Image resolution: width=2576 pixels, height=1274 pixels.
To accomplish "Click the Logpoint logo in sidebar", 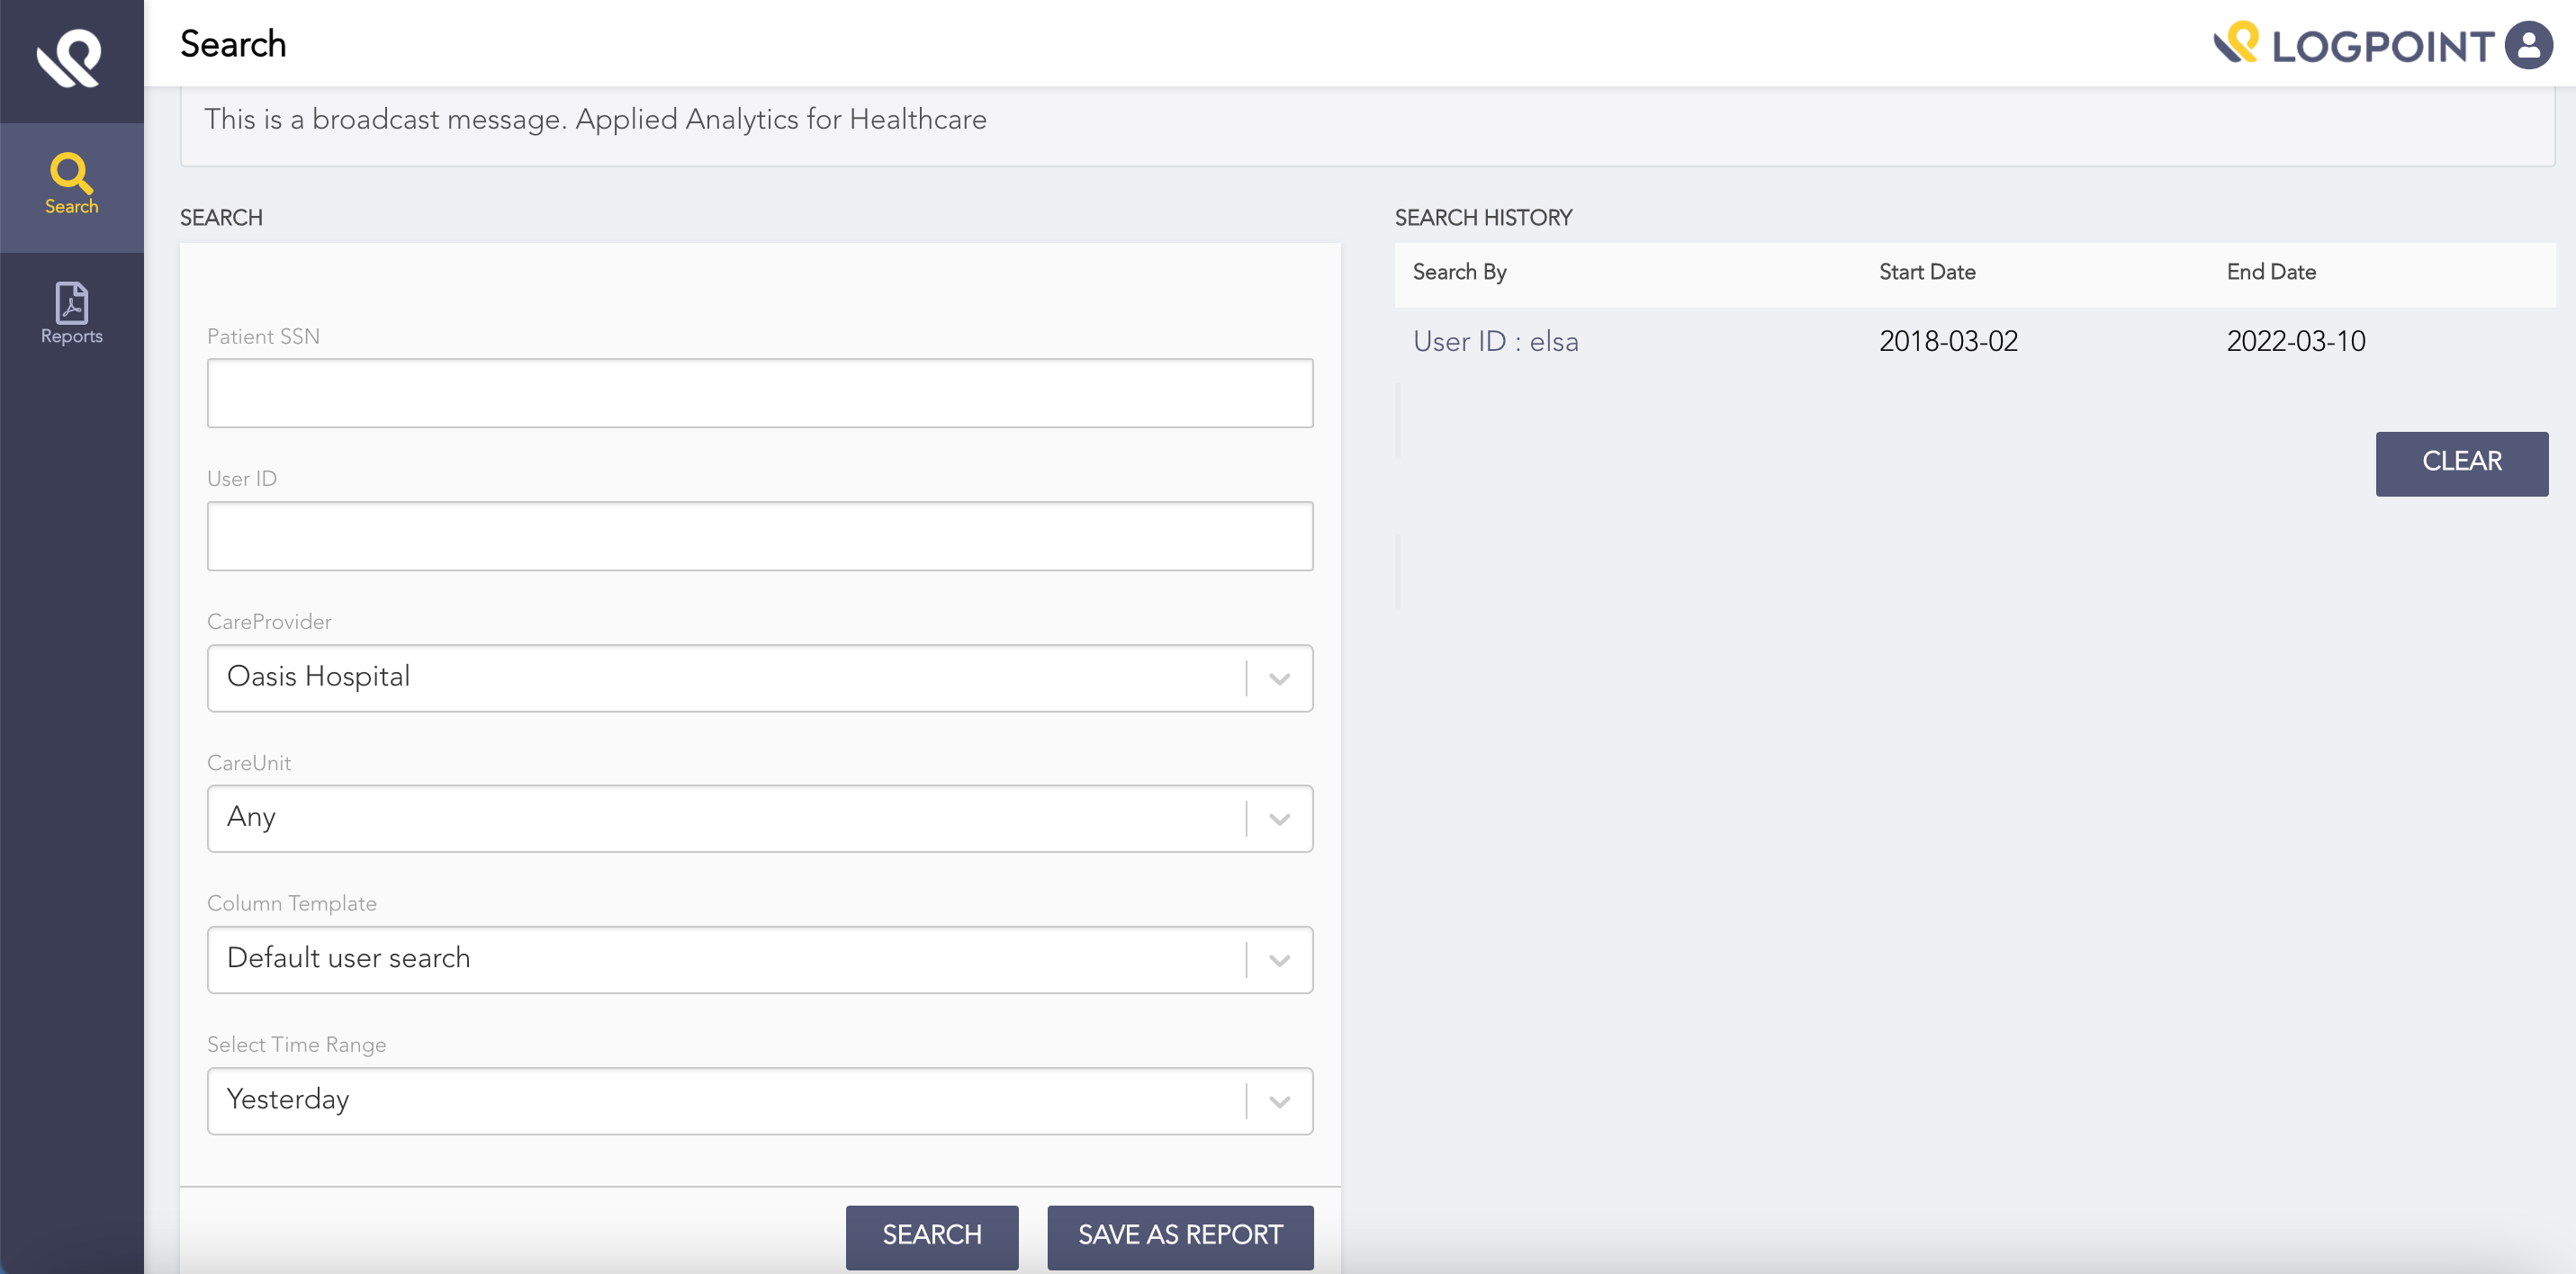I will [70, 58].
